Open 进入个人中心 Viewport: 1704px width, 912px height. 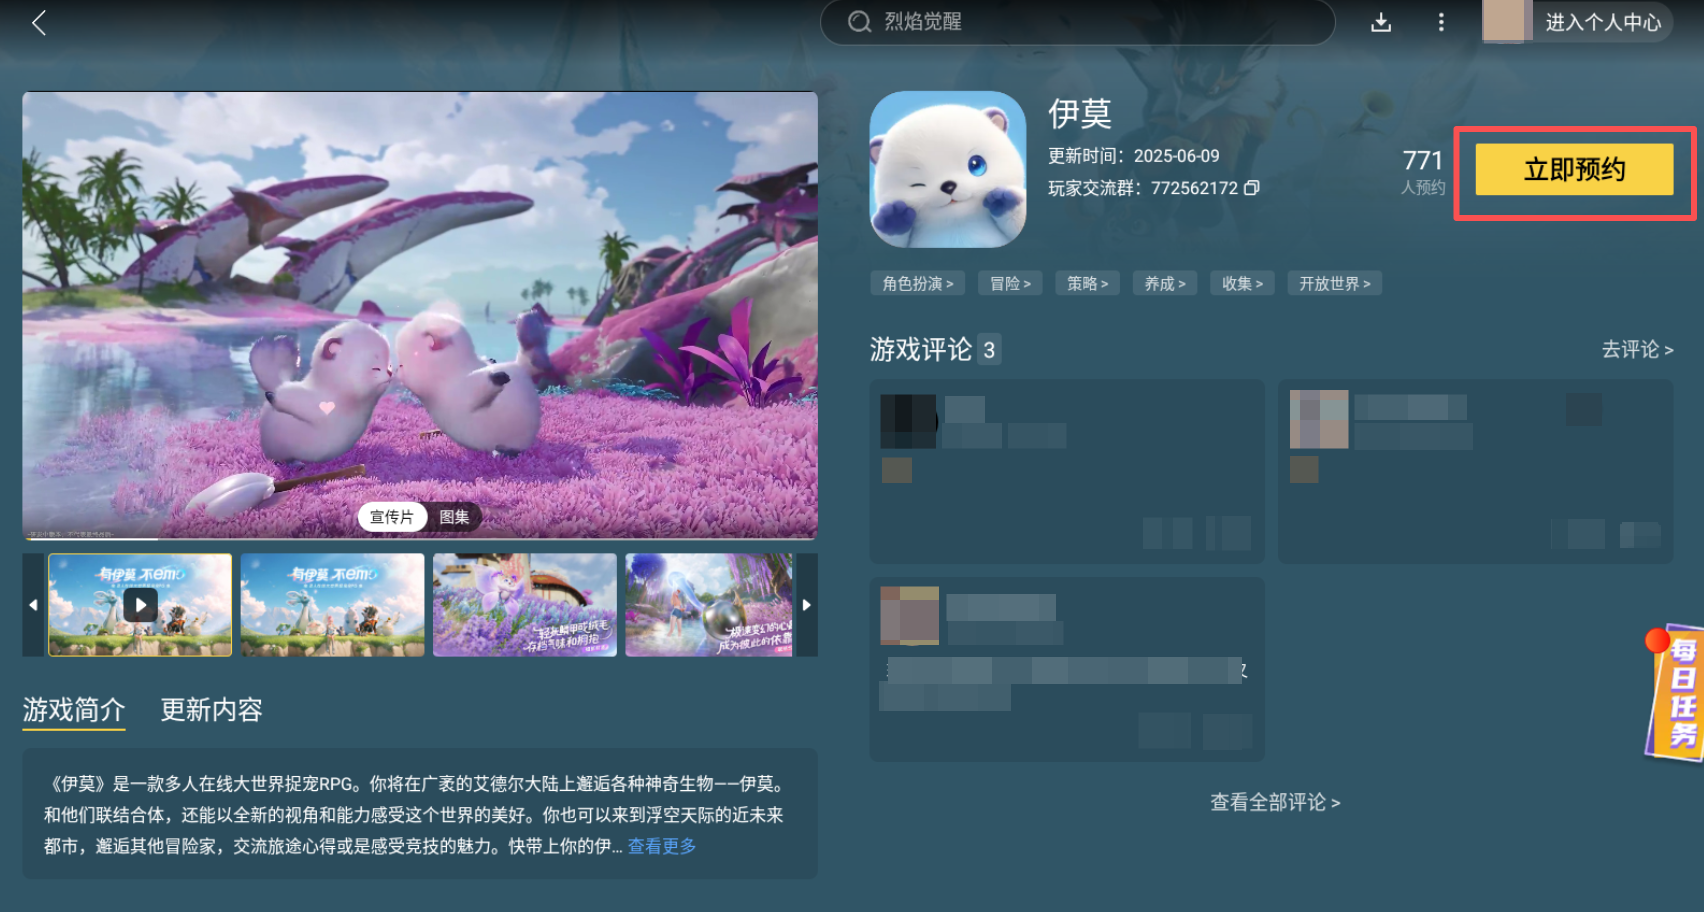point(1604,21)
